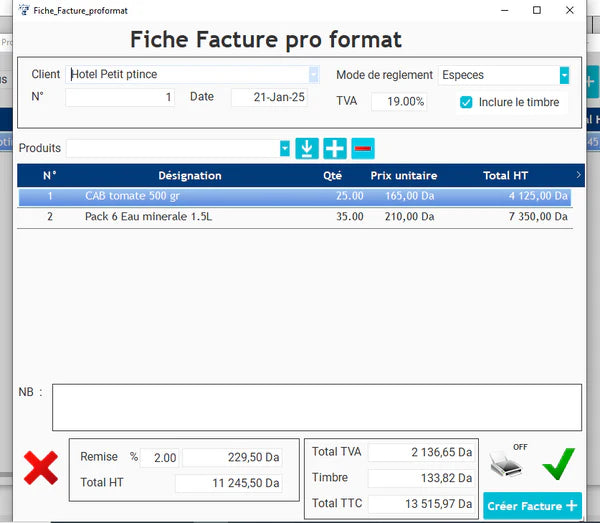Viewport: 600px width, 523px height.
Task: Click the Total TTC field 13 515,97 Da
Action: [x=422, y=504]
